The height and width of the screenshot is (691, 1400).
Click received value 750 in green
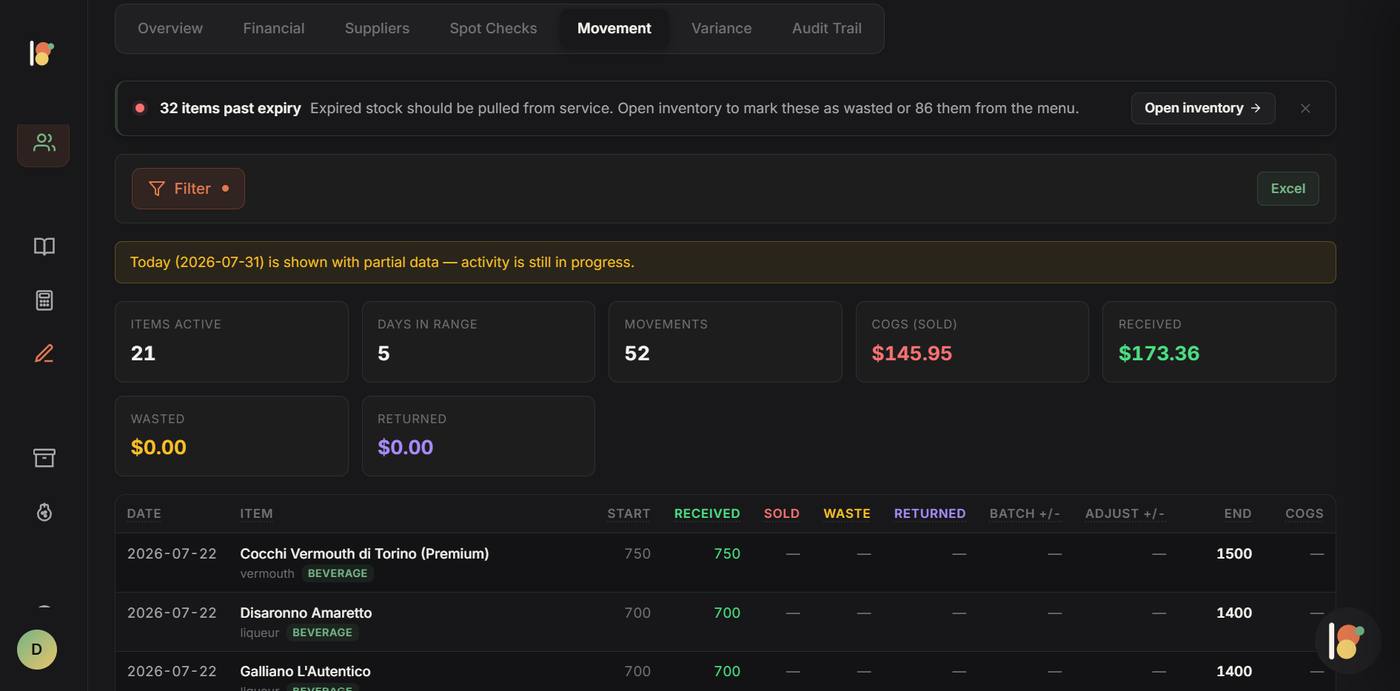(x=727, y=554)
